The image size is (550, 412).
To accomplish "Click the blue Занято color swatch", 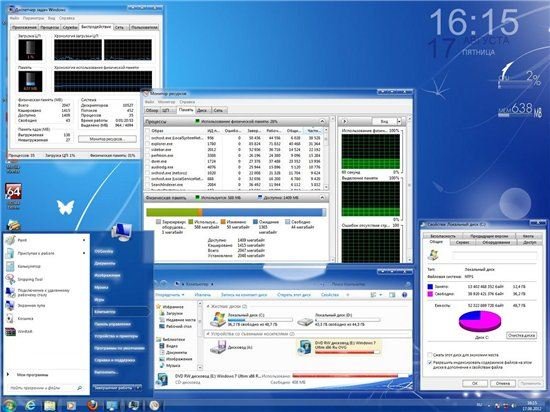I will [430, 286].
